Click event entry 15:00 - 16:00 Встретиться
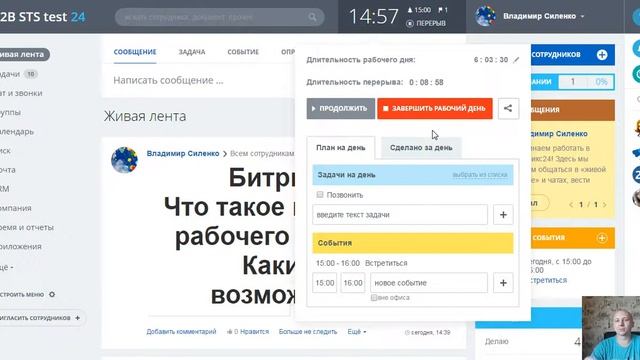 pyautogui.click(x=362, y=263)
